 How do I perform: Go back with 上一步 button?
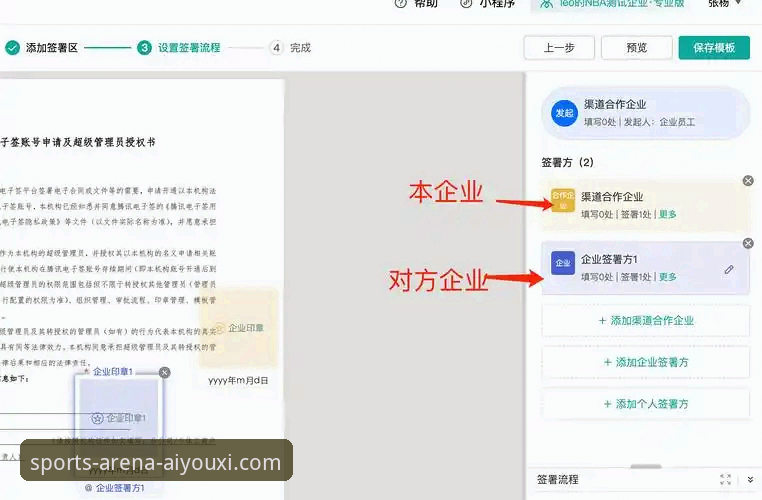tap(559, 48)
